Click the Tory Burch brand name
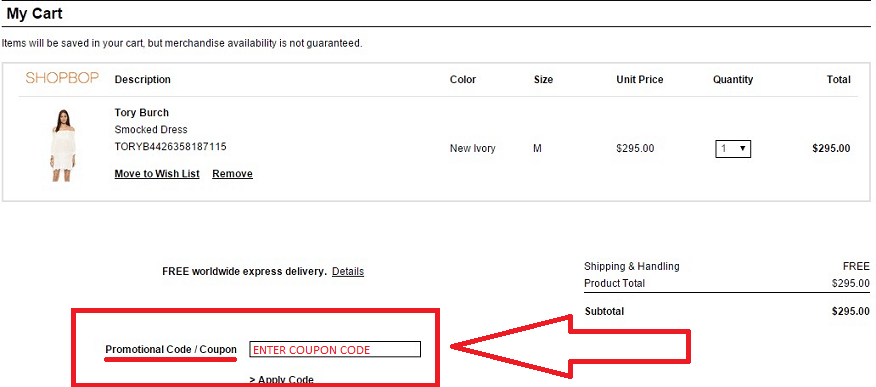The width and height of the screenshot is (876, 387). 141,112
